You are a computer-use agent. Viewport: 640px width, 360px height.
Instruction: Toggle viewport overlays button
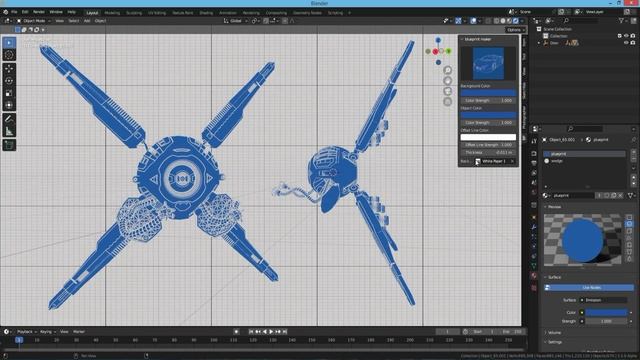pos(473,21)
